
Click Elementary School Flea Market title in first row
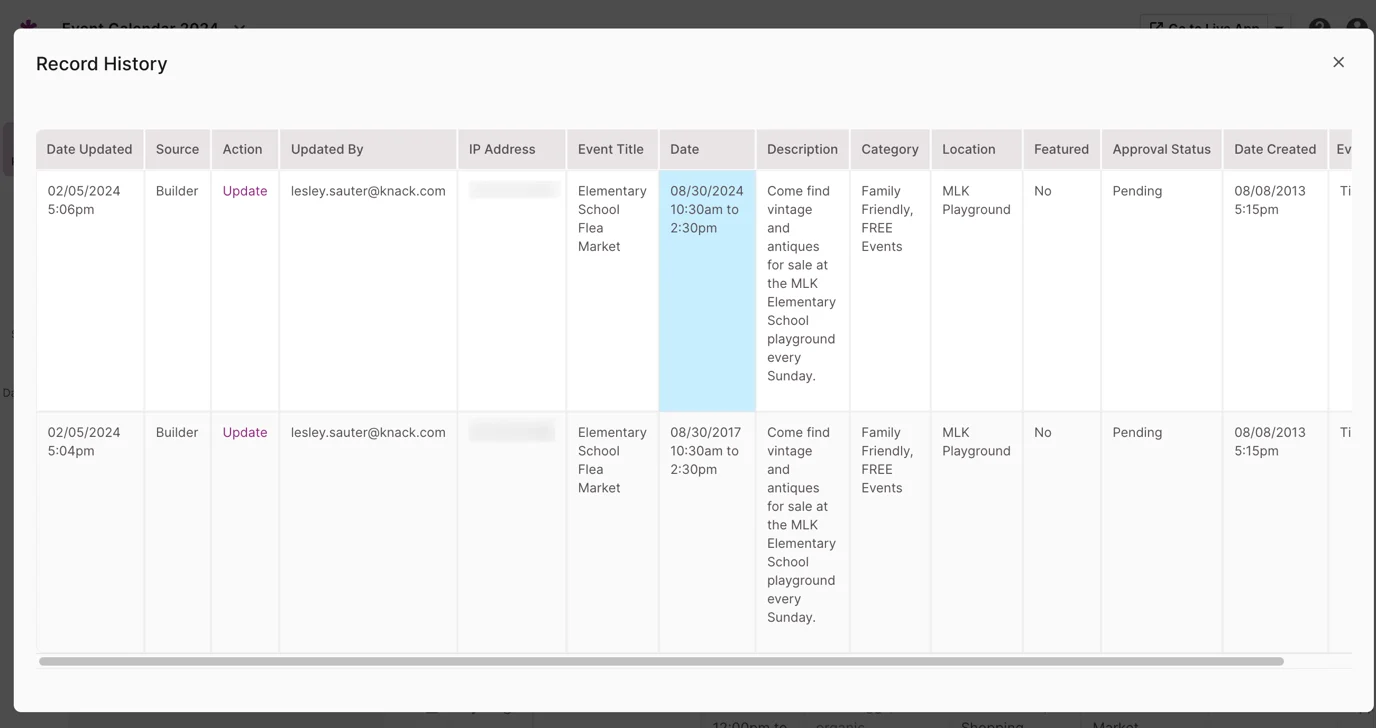[612, 219]
